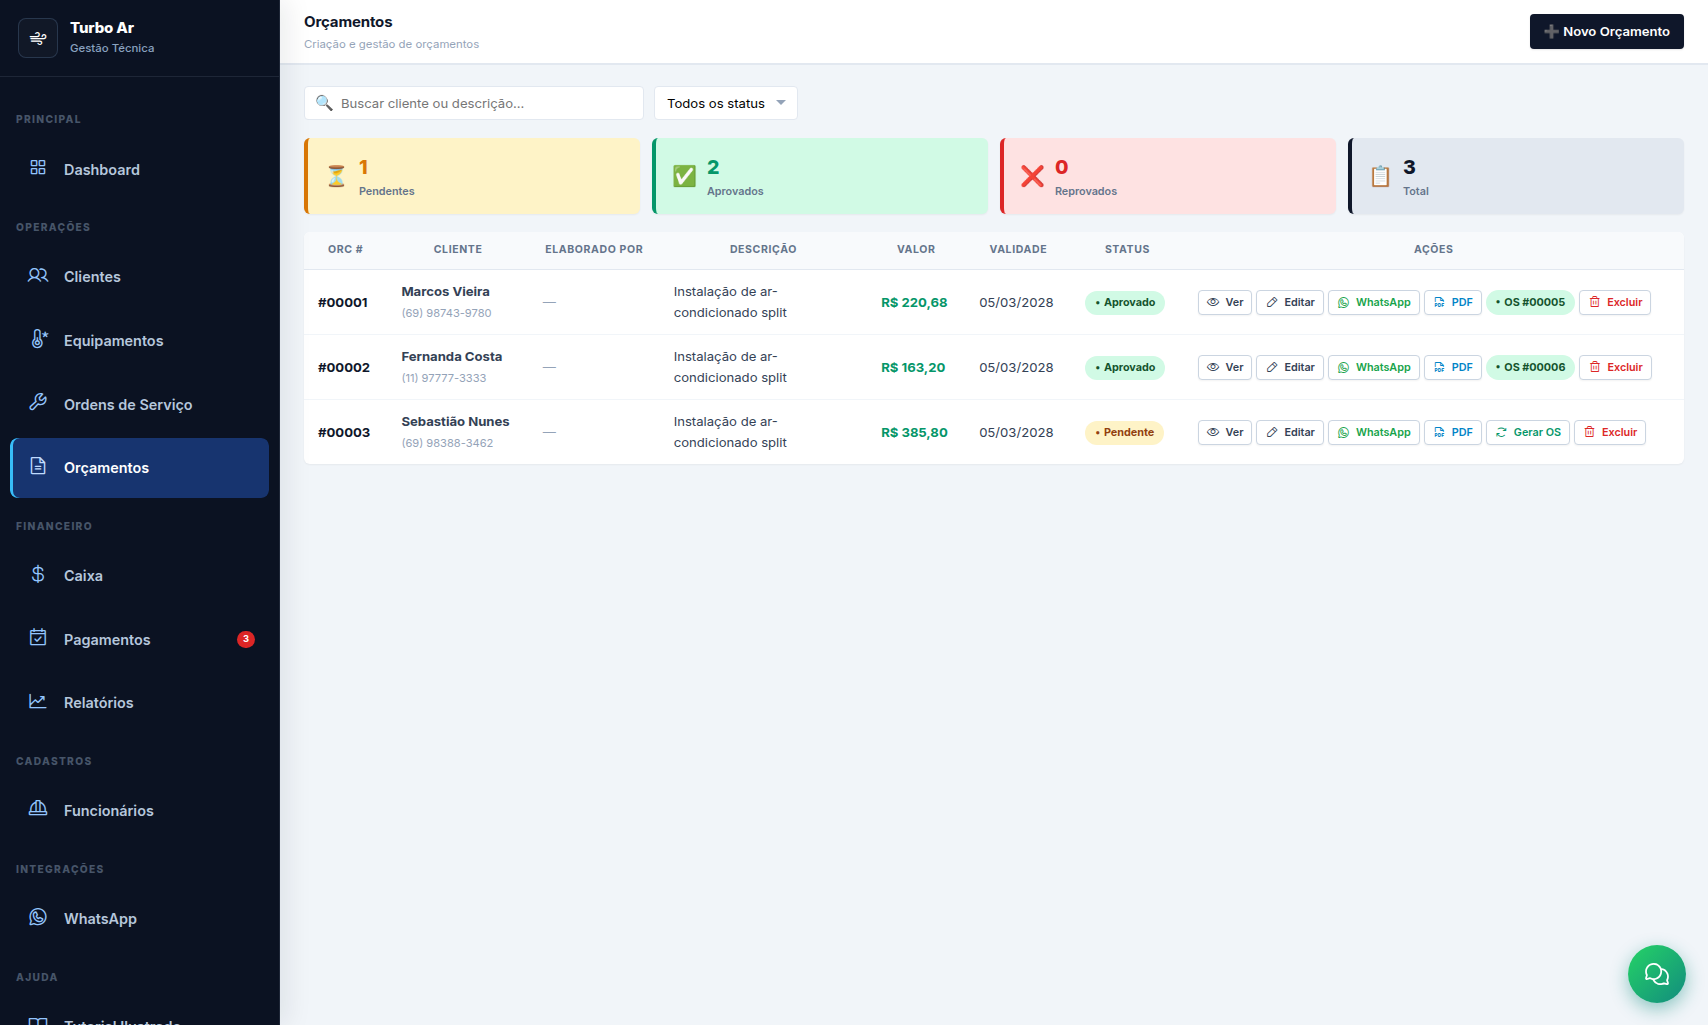Open the Dashboard grid icon
1708x1025 pixels.
point(38,167)
